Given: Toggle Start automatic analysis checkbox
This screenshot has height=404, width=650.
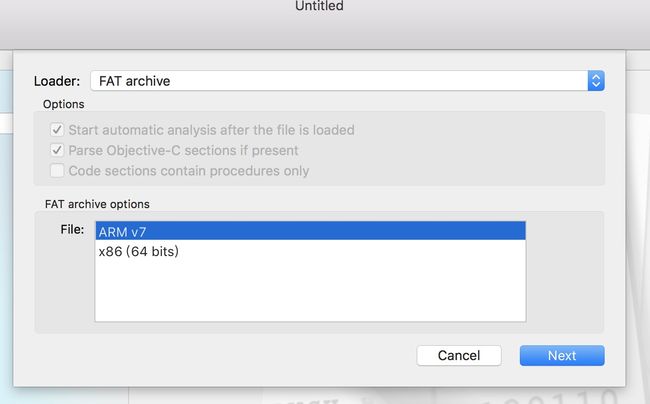Looking at the screenshot, I should (x=57, y=130).
